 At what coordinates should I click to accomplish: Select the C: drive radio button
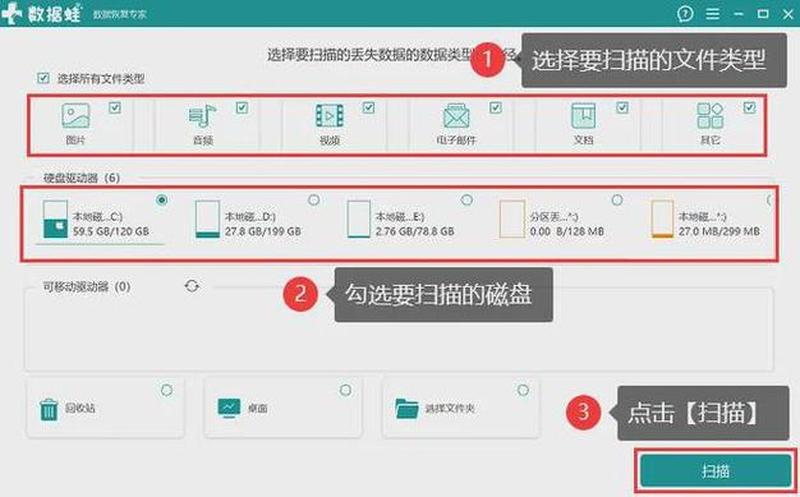tap(162, 200)
